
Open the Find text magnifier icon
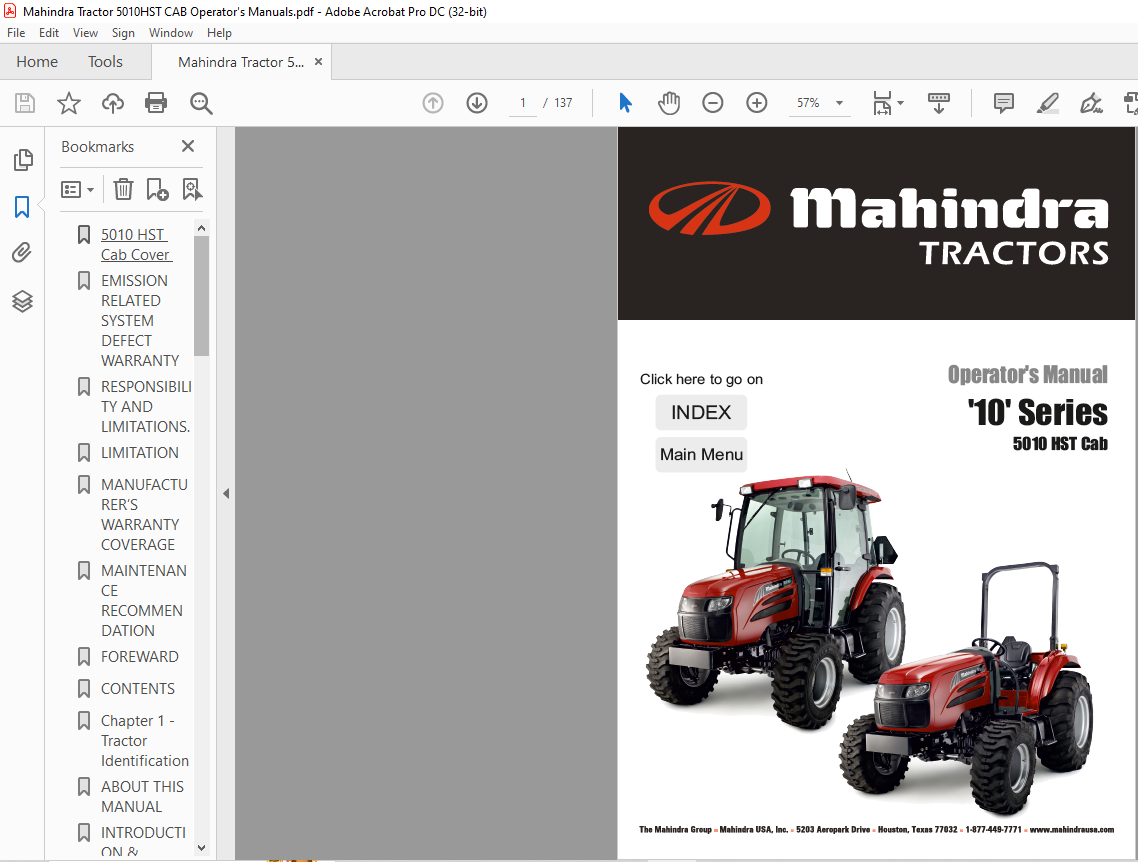pyautogui.click(x=201, y=103)
